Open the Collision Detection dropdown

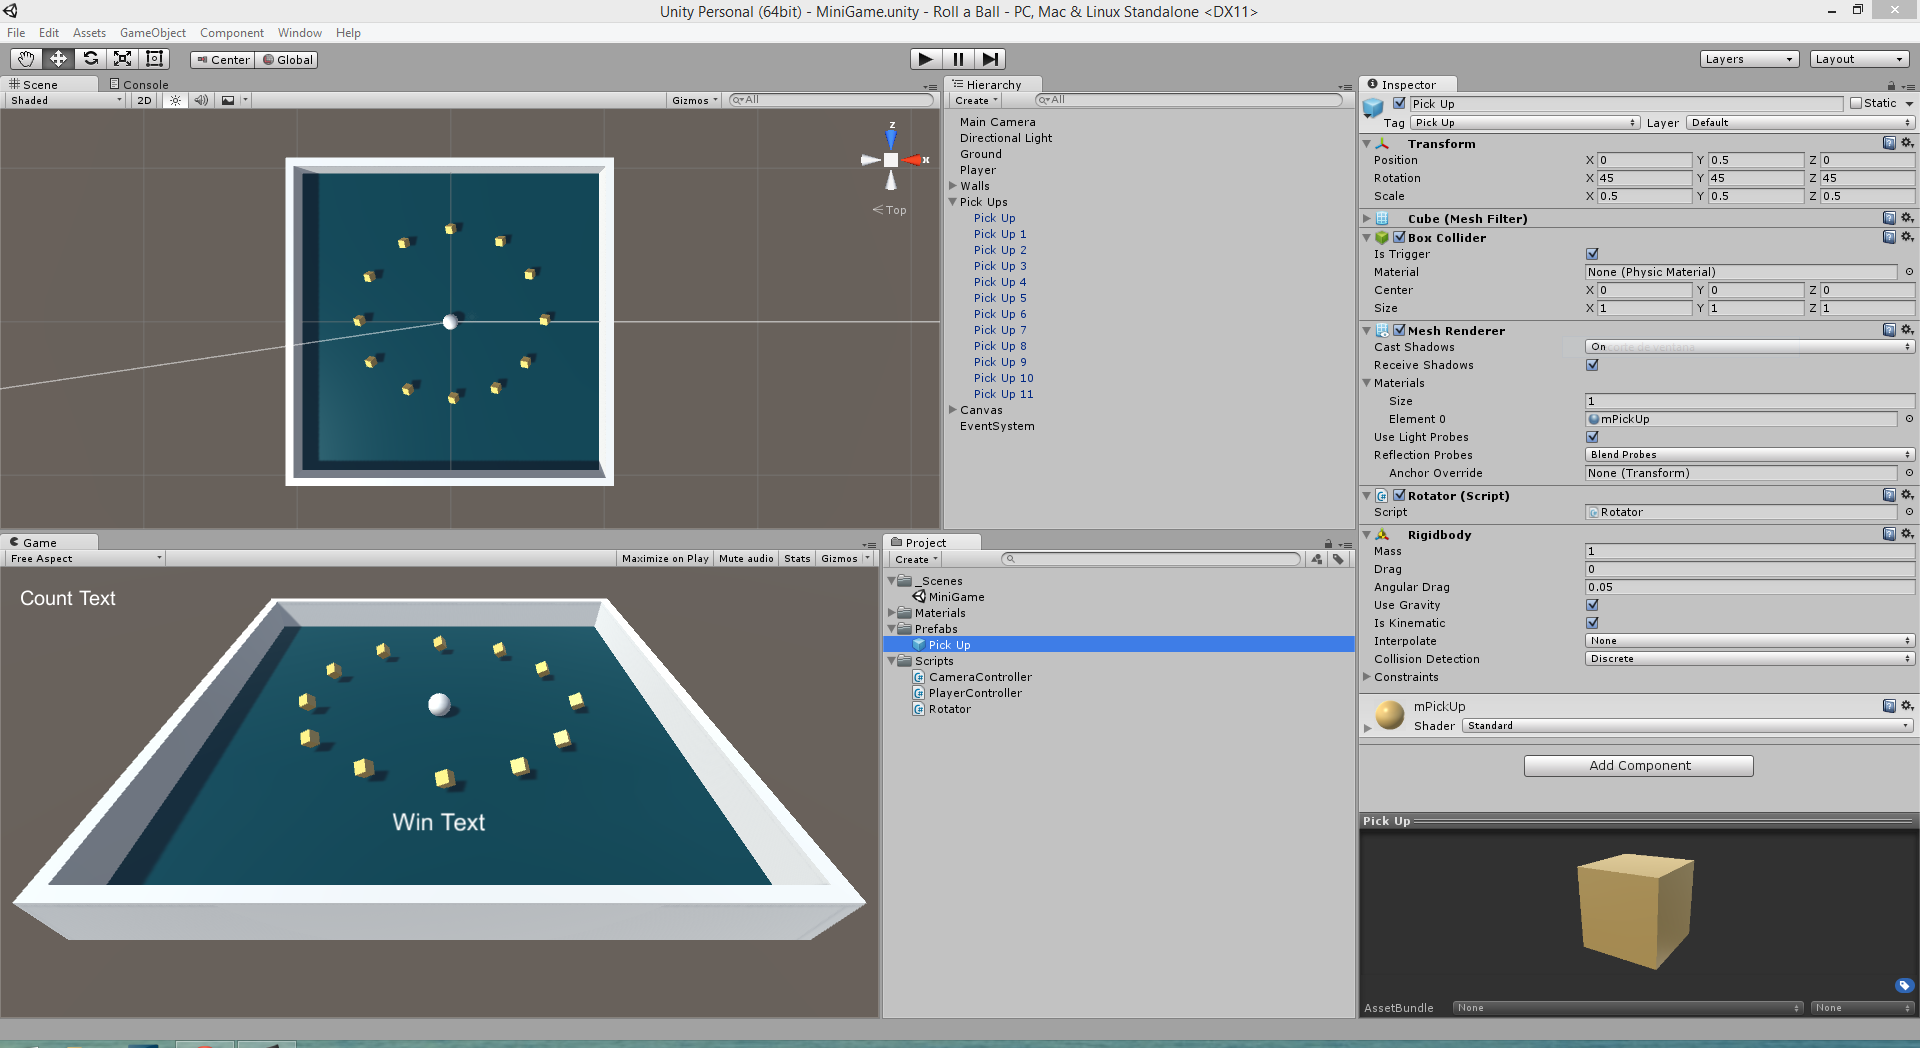tap(1749, 659)
